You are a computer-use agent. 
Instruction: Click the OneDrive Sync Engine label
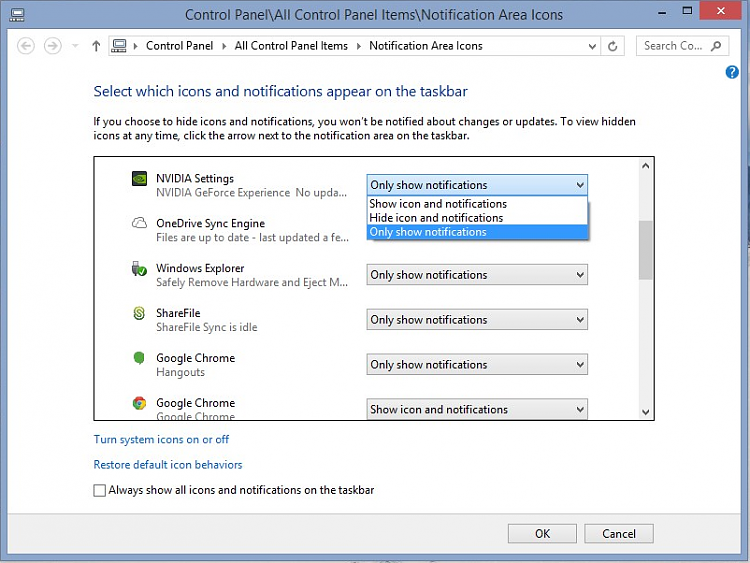tap(210, 223)
